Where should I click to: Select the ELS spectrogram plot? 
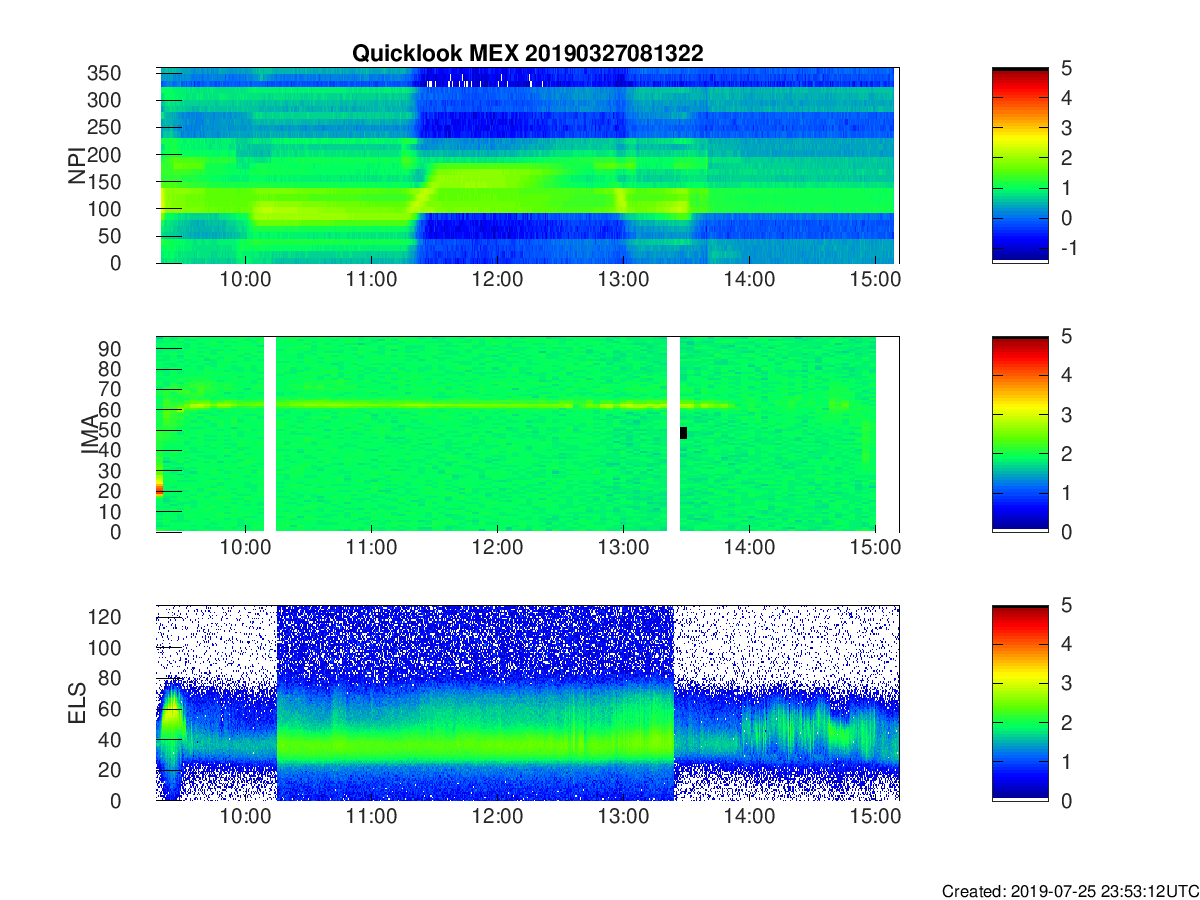pos(528,703)
